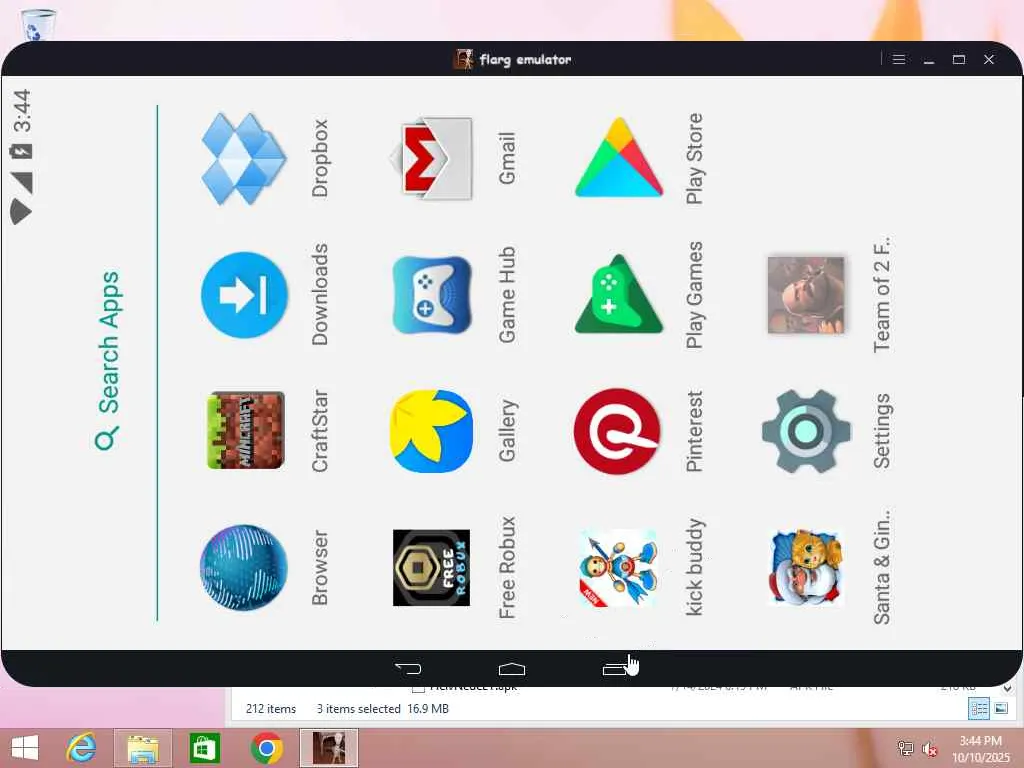Click the Settings label text

tap(882, 431)
